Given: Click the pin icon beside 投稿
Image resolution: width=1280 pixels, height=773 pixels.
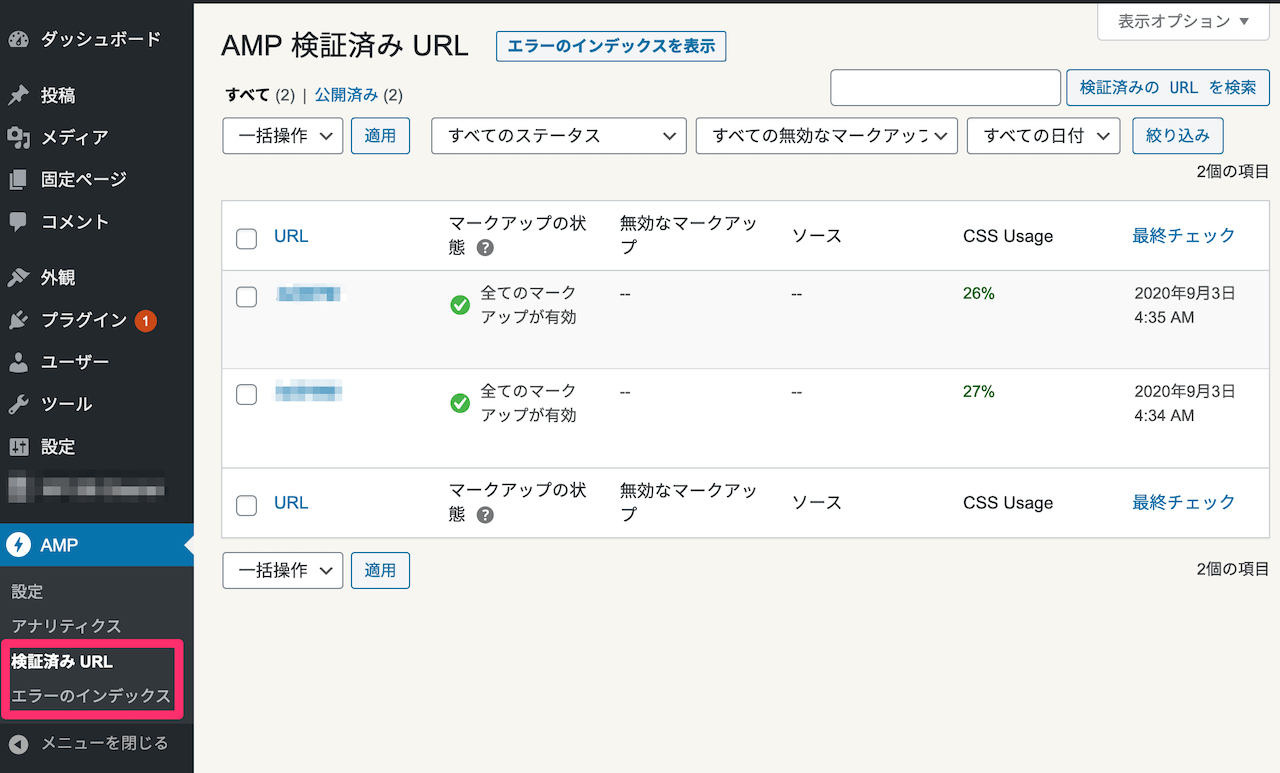Looking at the screenshot, I should (19, 96).
